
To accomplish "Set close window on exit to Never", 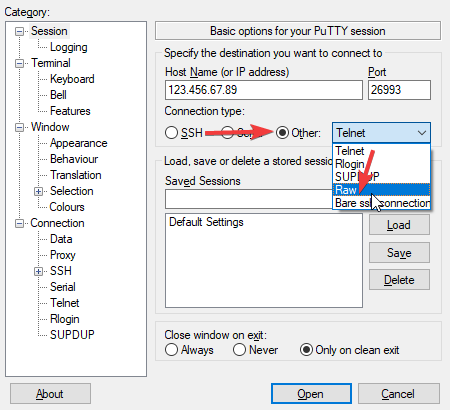I will point(239,350).
